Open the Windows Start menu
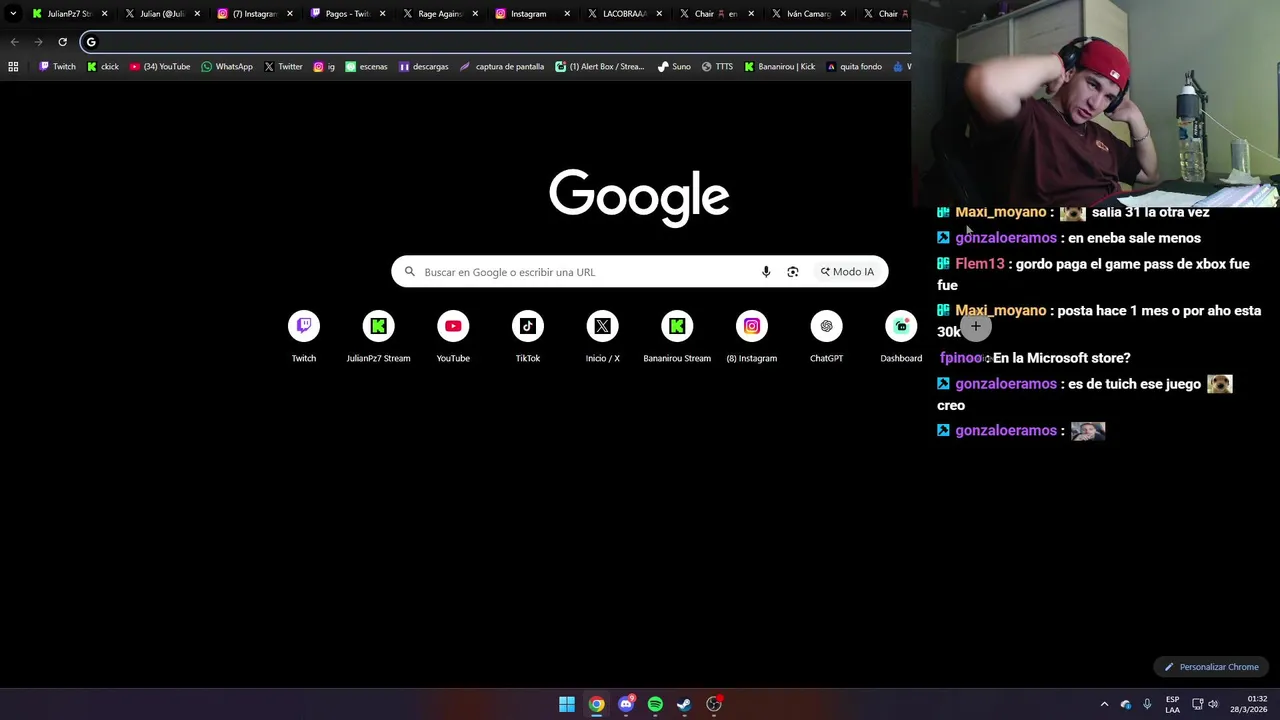This screenshot has height=720, width=1280. tap(567, 704)
